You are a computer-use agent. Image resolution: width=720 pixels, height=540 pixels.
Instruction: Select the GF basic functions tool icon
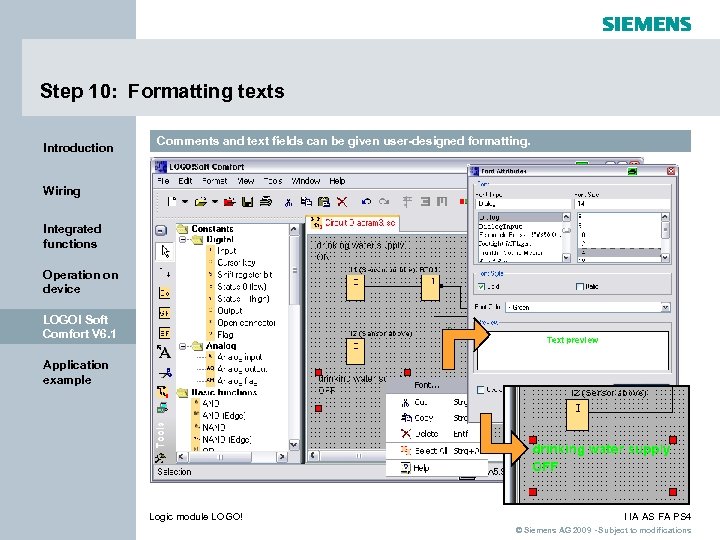pyautogui.click(x=164, y=313)
